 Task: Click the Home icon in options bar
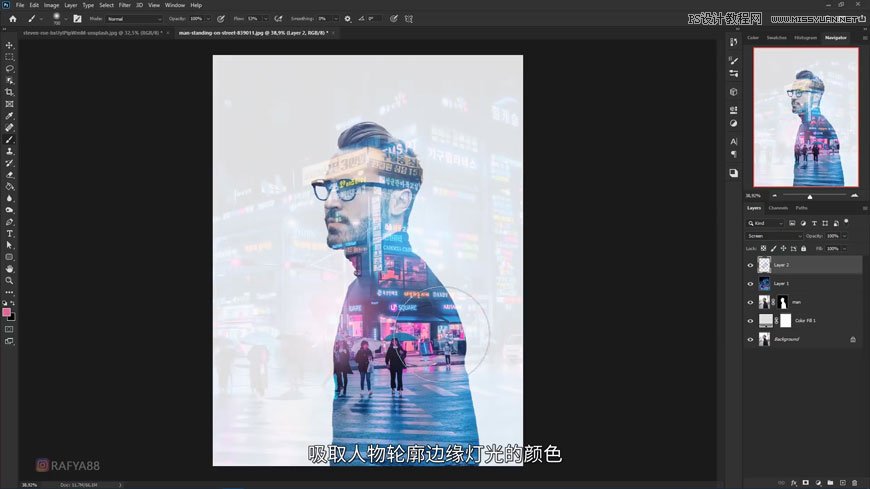(x=13, y=19)
